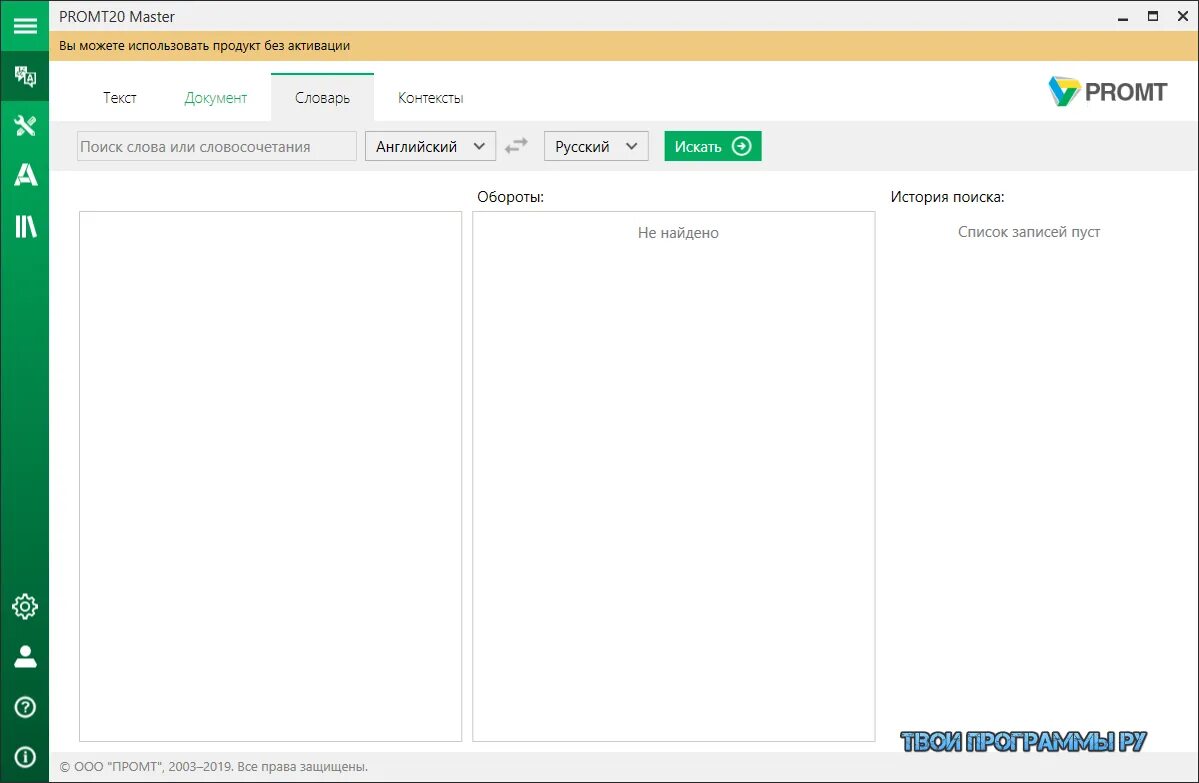Switch to the Текст tab
Viewport: 1199px width, 783px height.
point(119,98)
